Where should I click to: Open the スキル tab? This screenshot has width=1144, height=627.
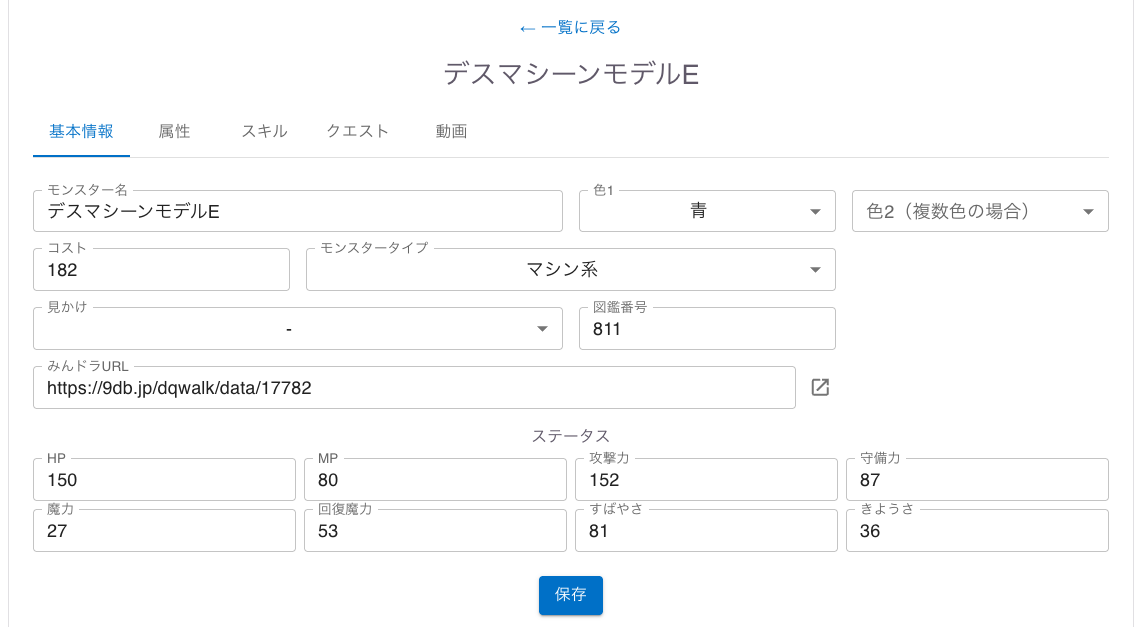[x=264, y=131]
